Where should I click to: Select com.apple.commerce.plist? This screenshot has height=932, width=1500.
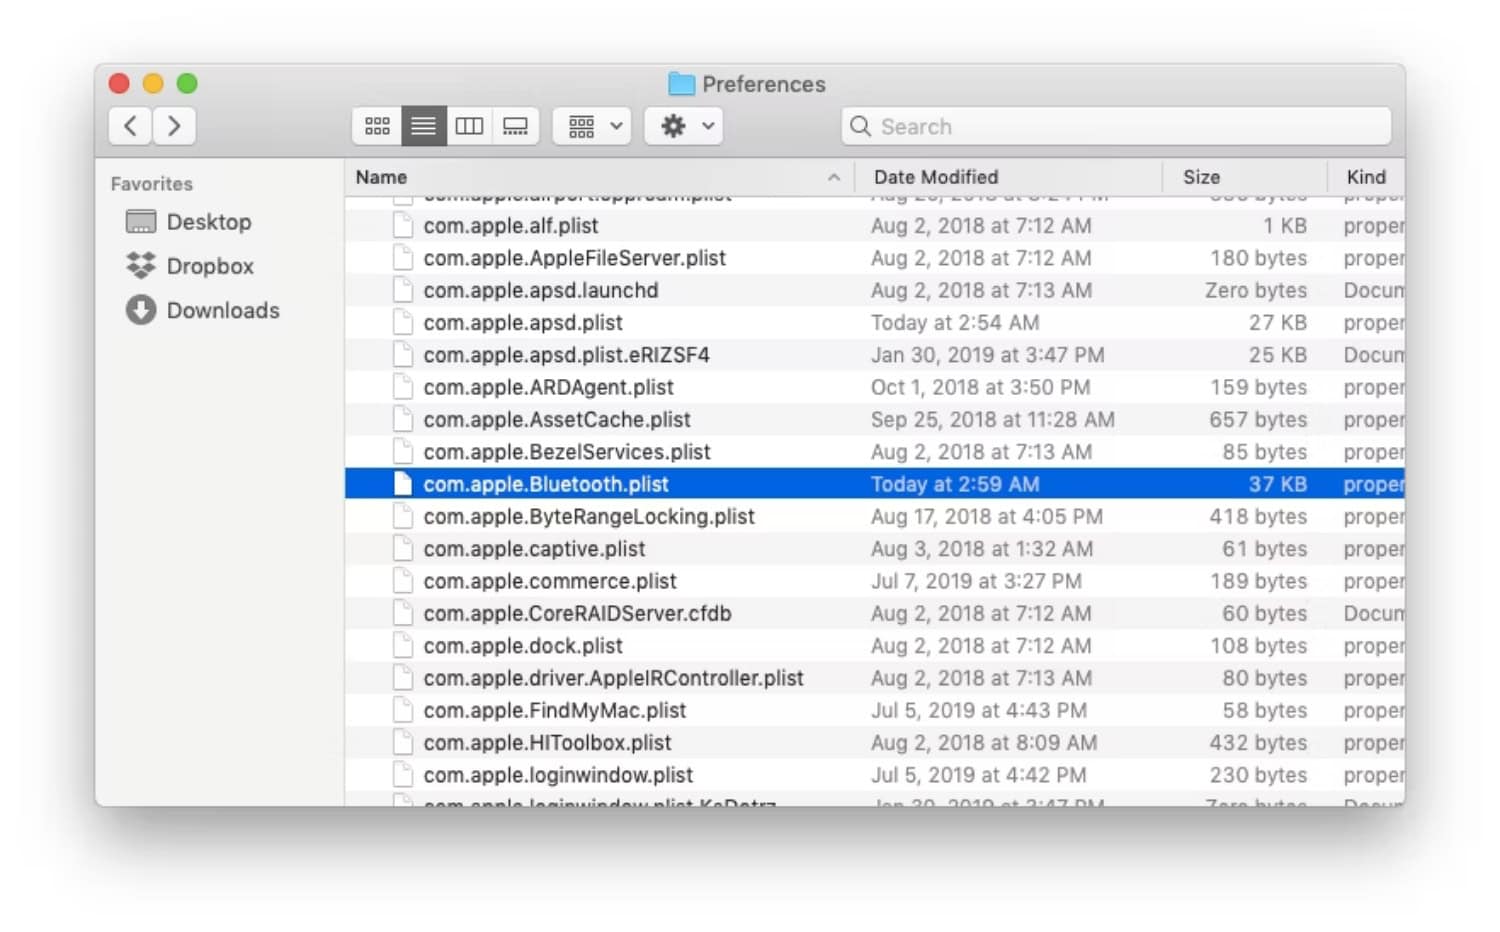(x=875, y=581)
